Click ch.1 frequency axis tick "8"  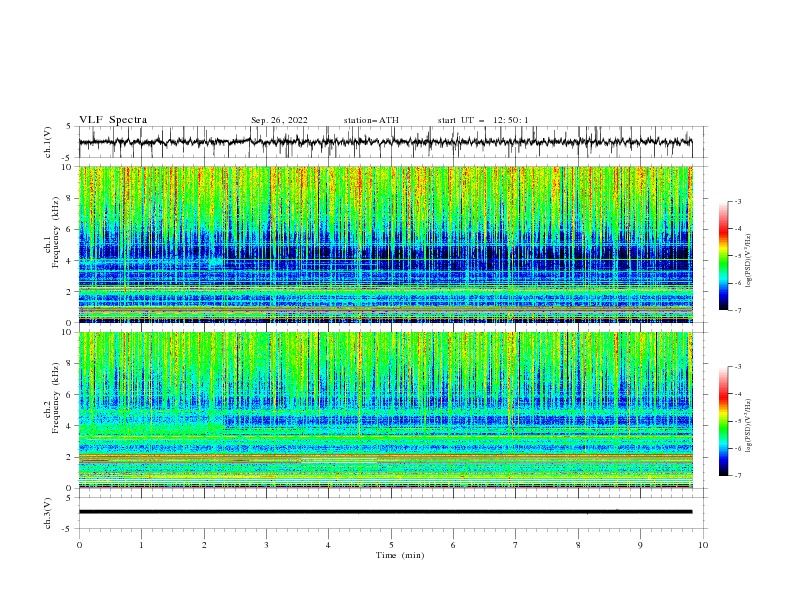(x=70, y=198)
